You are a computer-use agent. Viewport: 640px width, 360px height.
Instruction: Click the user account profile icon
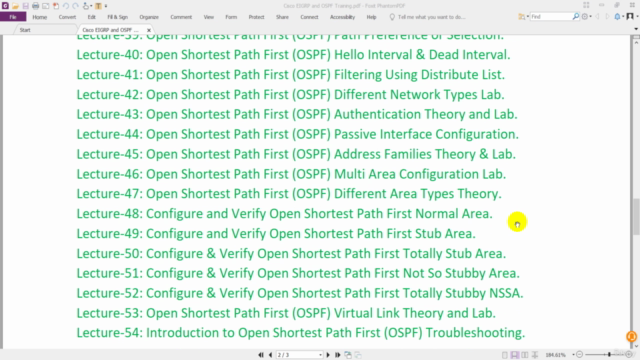click(630, 17)
